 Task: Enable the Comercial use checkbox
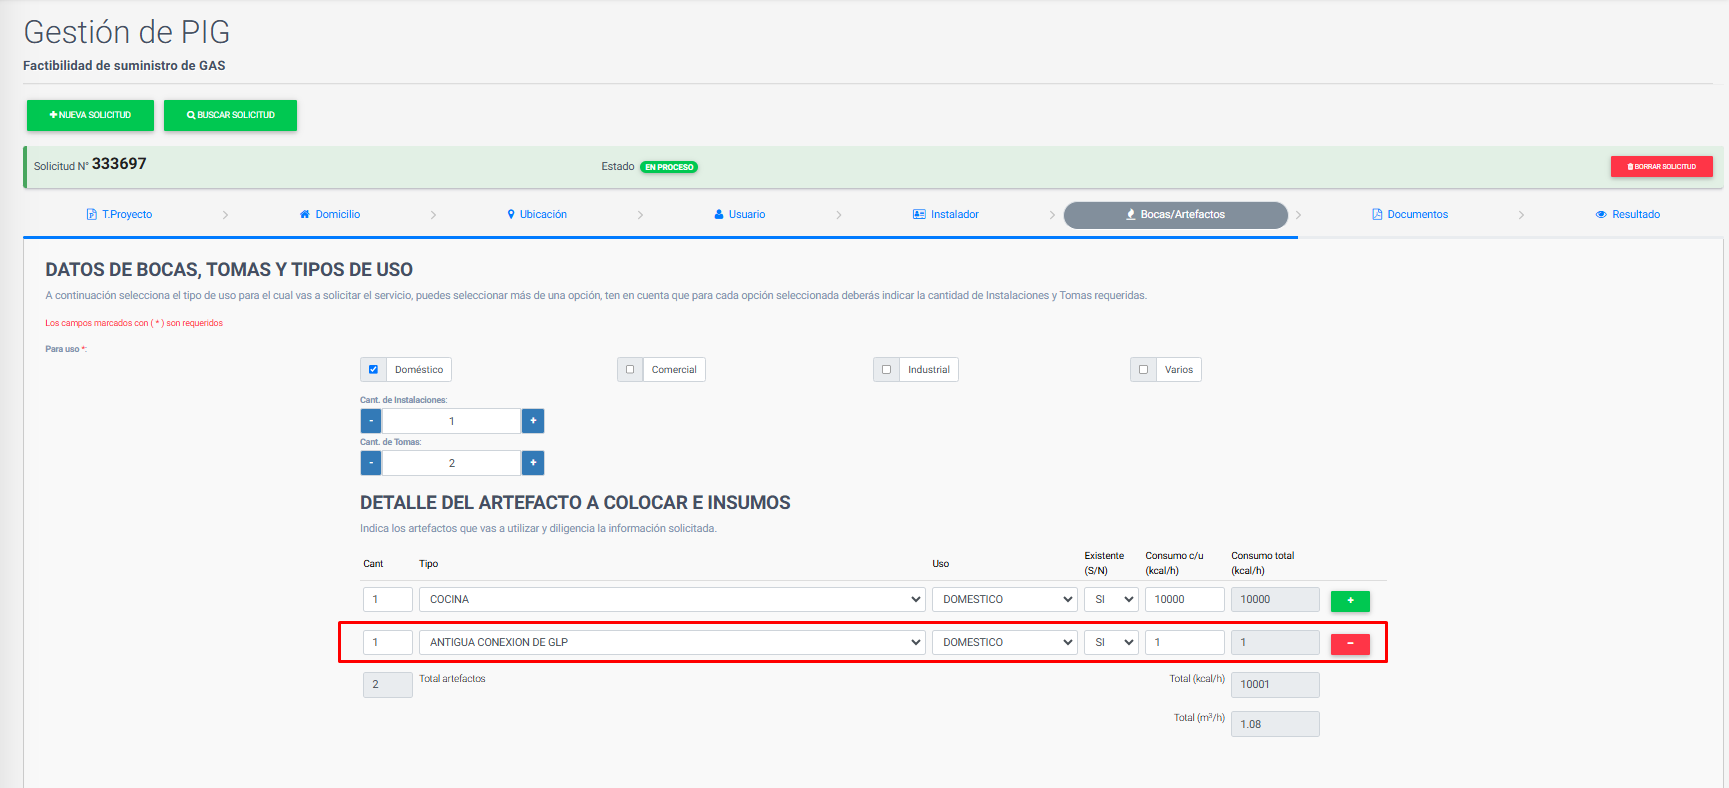click(x=630, y=370)
